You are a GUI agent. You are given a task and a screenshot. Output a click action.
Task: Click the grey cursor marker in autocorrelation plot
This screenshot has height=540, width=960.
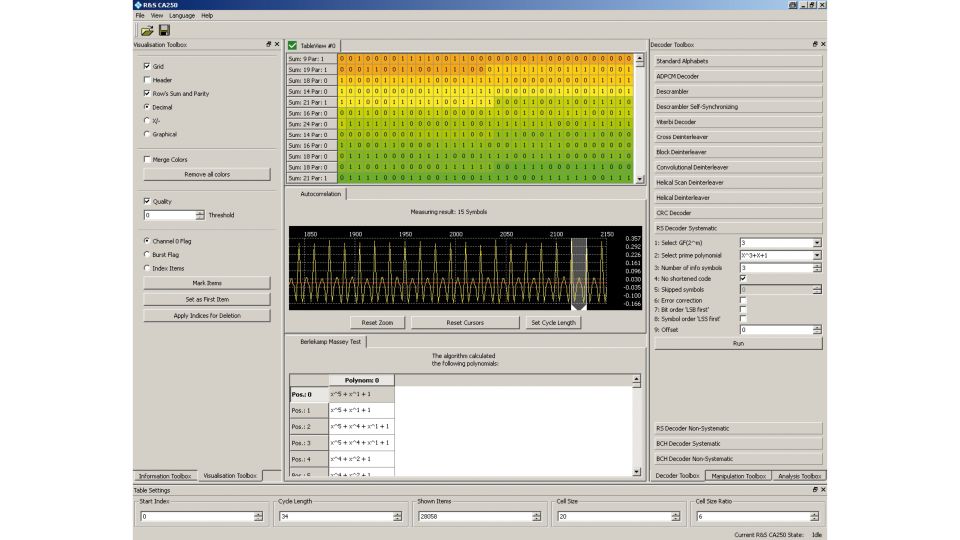pyautogui.click(x=579, y=272)
